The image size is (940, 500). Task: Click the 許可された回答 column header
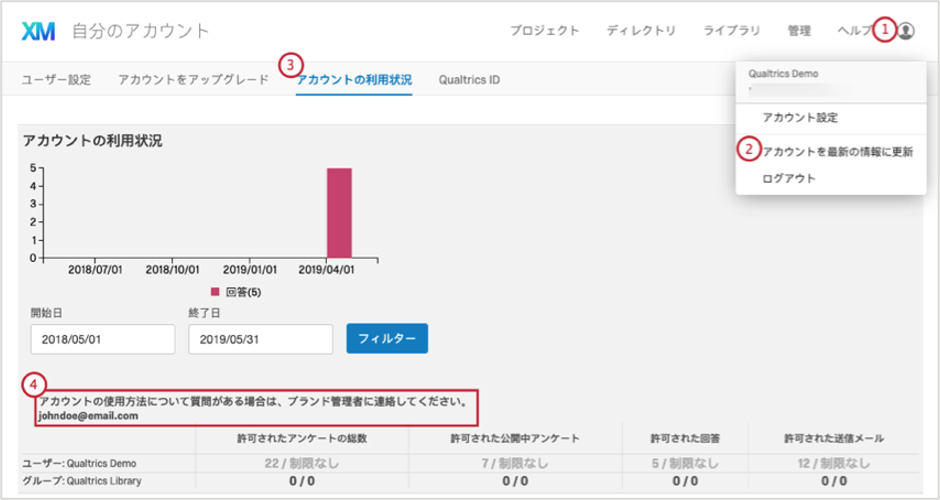pos(685,438)
